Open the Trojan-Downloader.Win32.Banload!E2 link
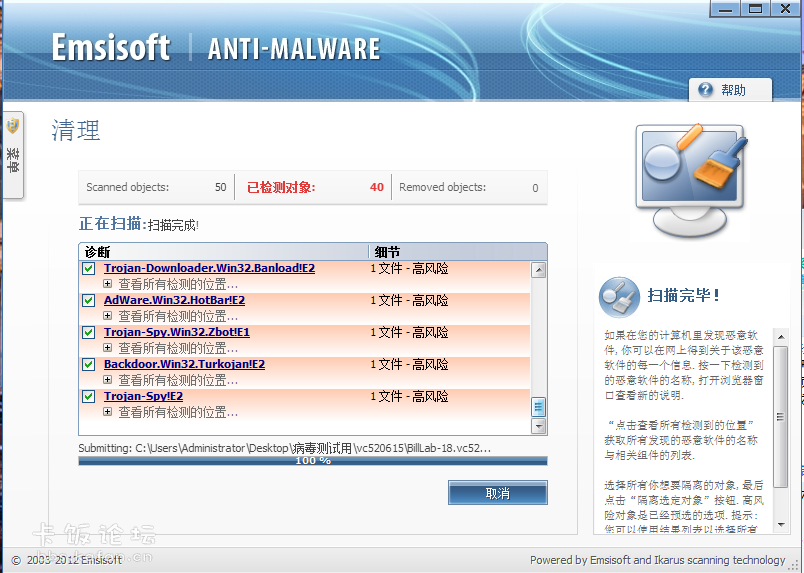The image size is (804, 573). (x=209, y=268)
